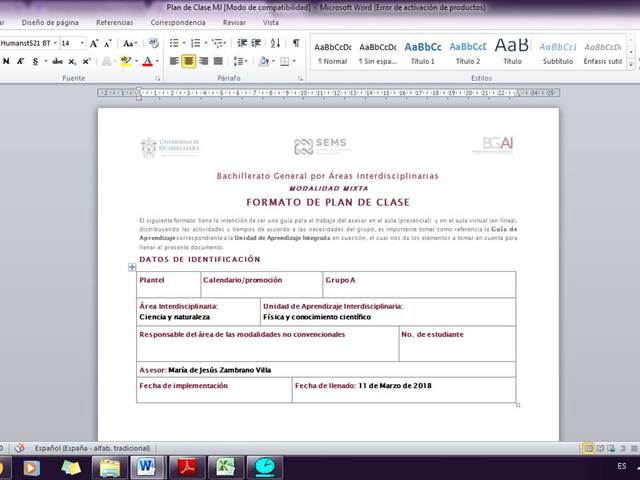Apply red font color with A button

pyautogui.click(x=148, y=61)
